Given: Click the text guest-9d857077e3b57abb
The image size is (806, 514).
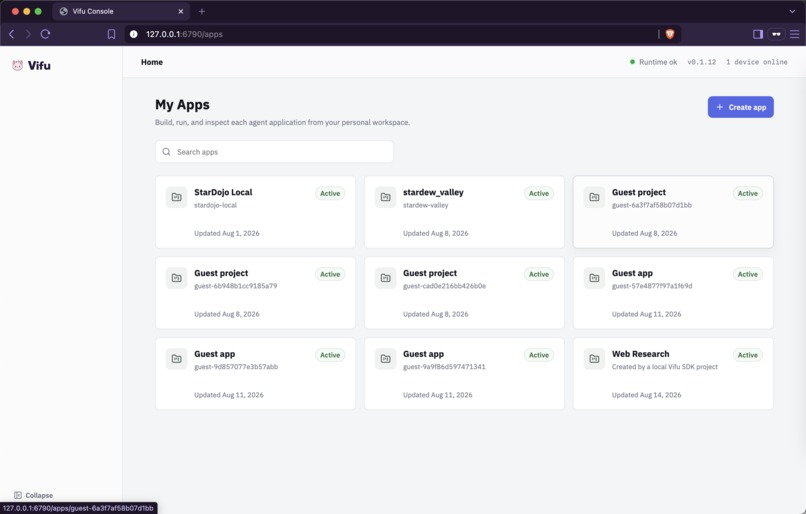Looking at the screenshot, I should (236, 366).
